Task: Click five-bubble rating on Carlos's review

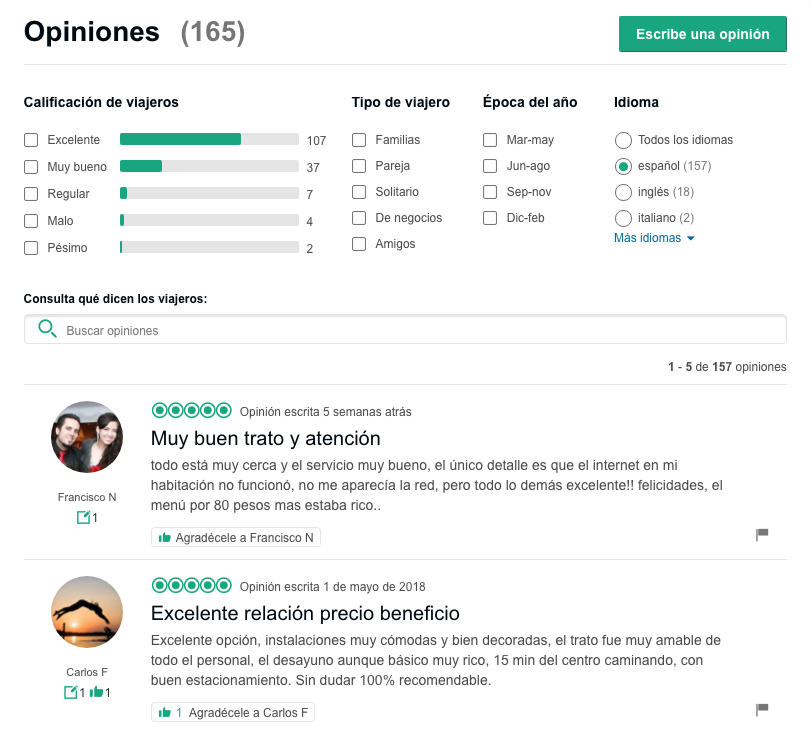Action: click(191, 586)
